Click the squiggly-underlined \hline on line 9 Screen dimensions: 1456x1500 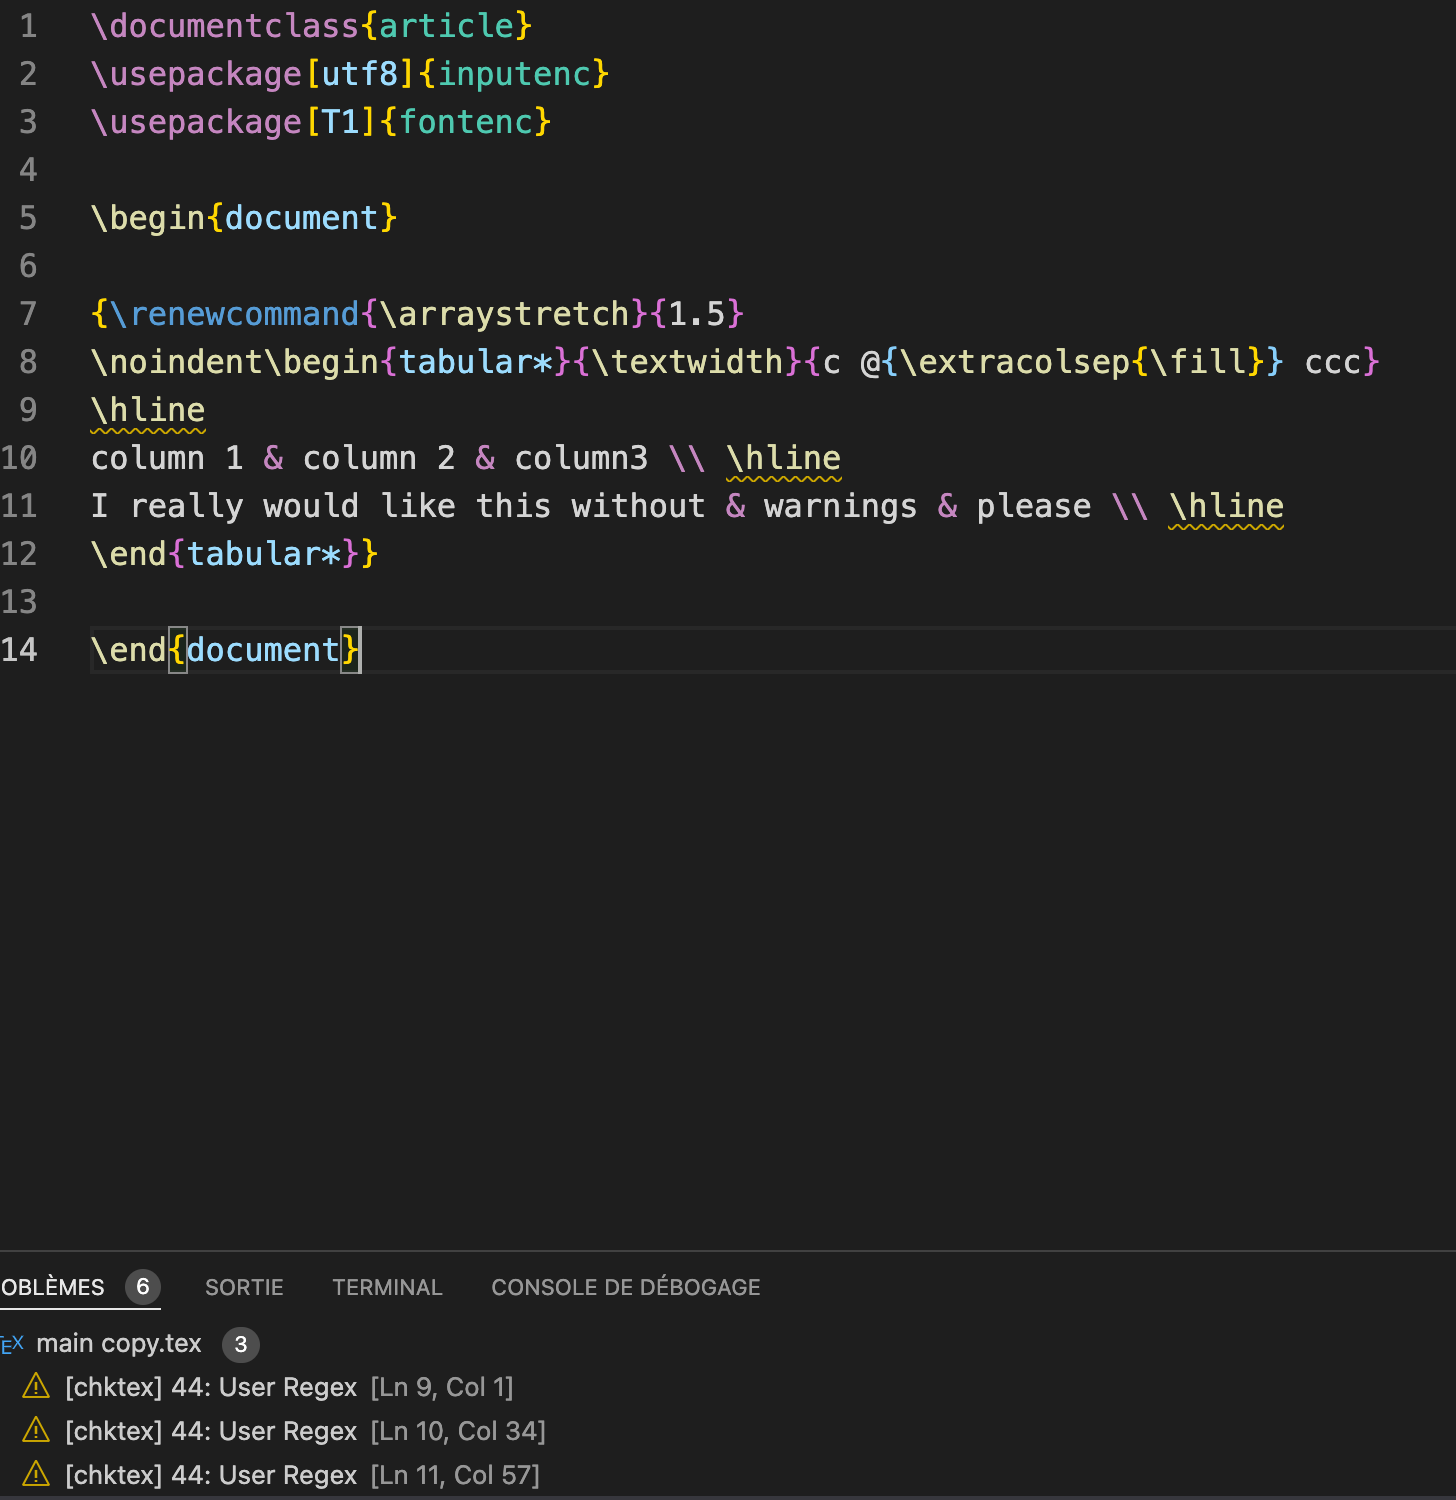(147, 409)
